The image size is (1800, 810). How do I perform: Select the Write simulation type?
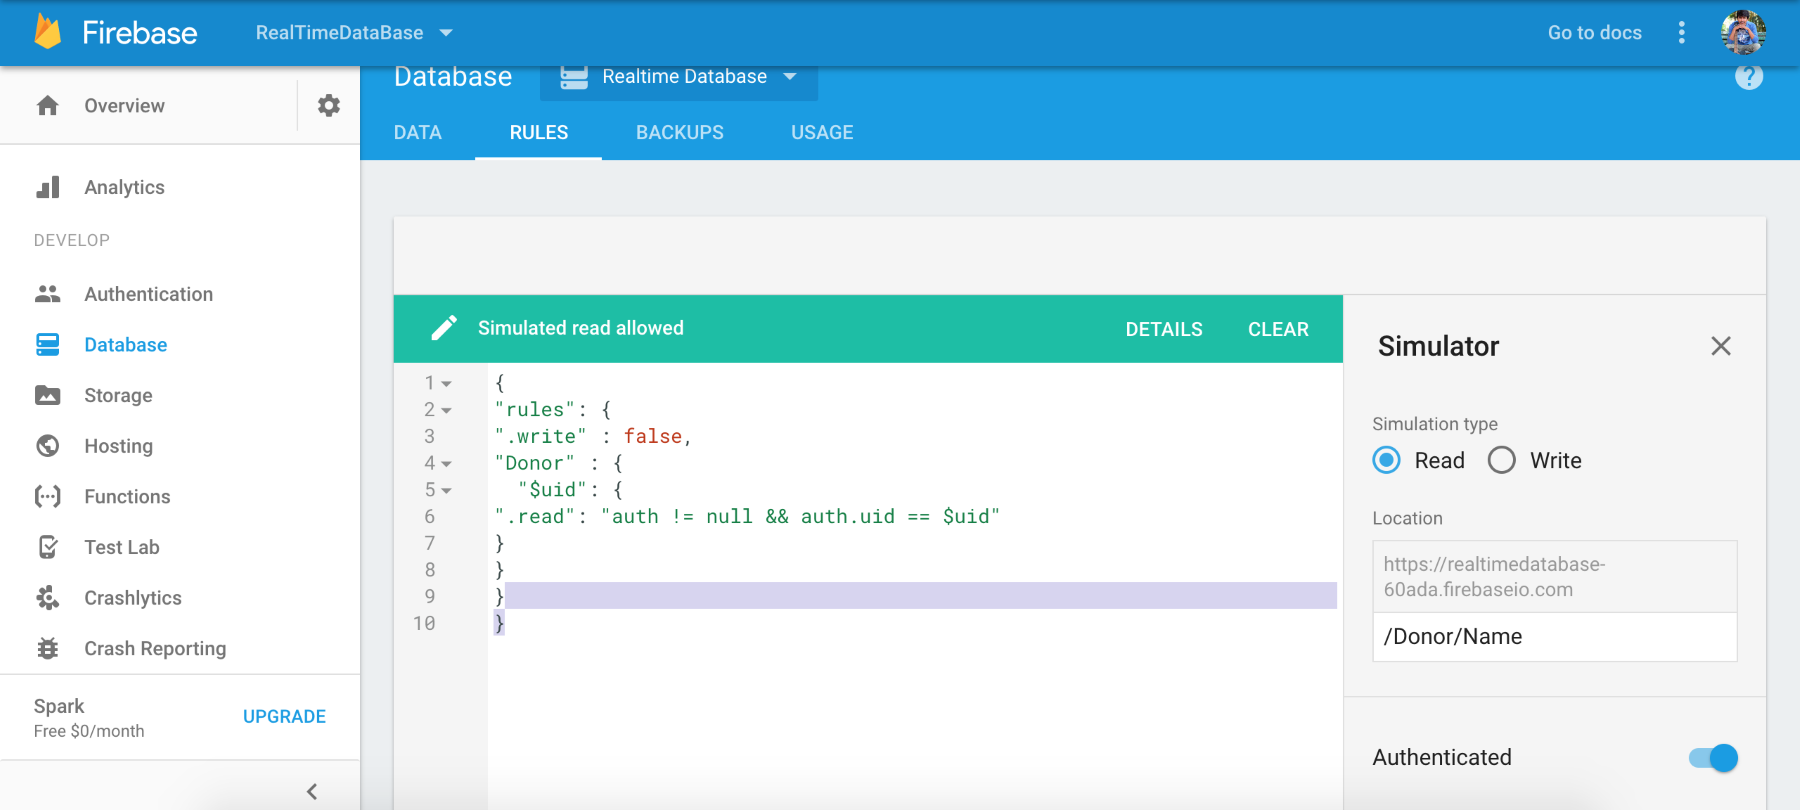[1501, 460]
